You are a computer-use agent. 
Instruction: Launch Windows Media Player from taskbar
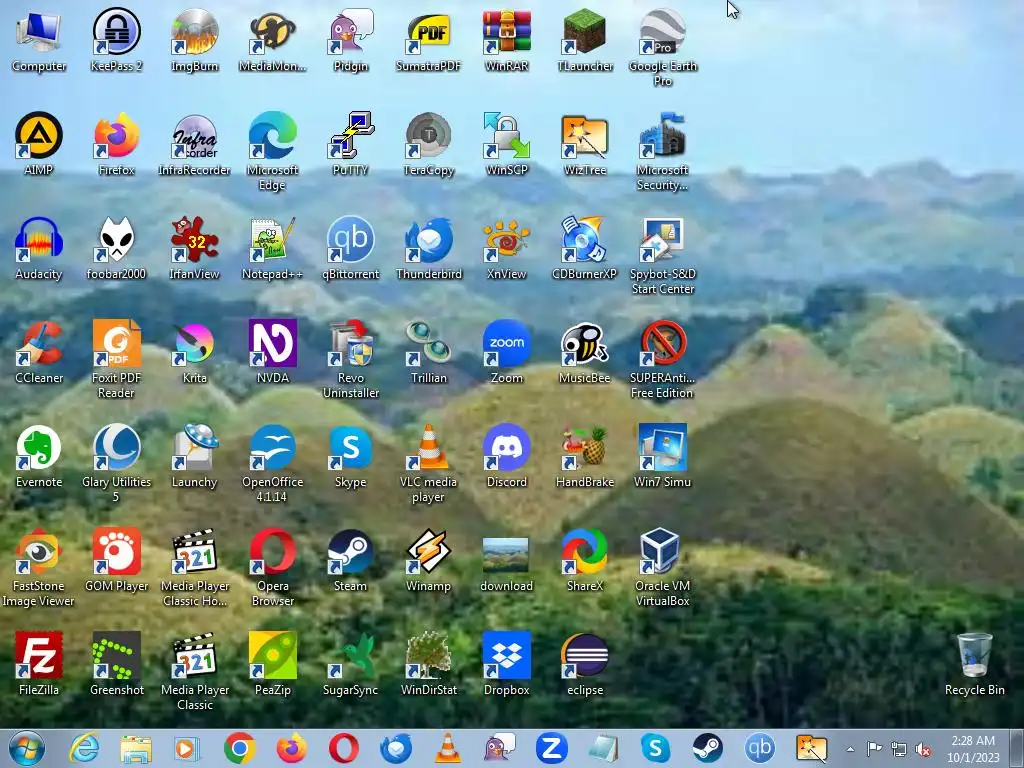pyautogui.click(x=187, y=748)
